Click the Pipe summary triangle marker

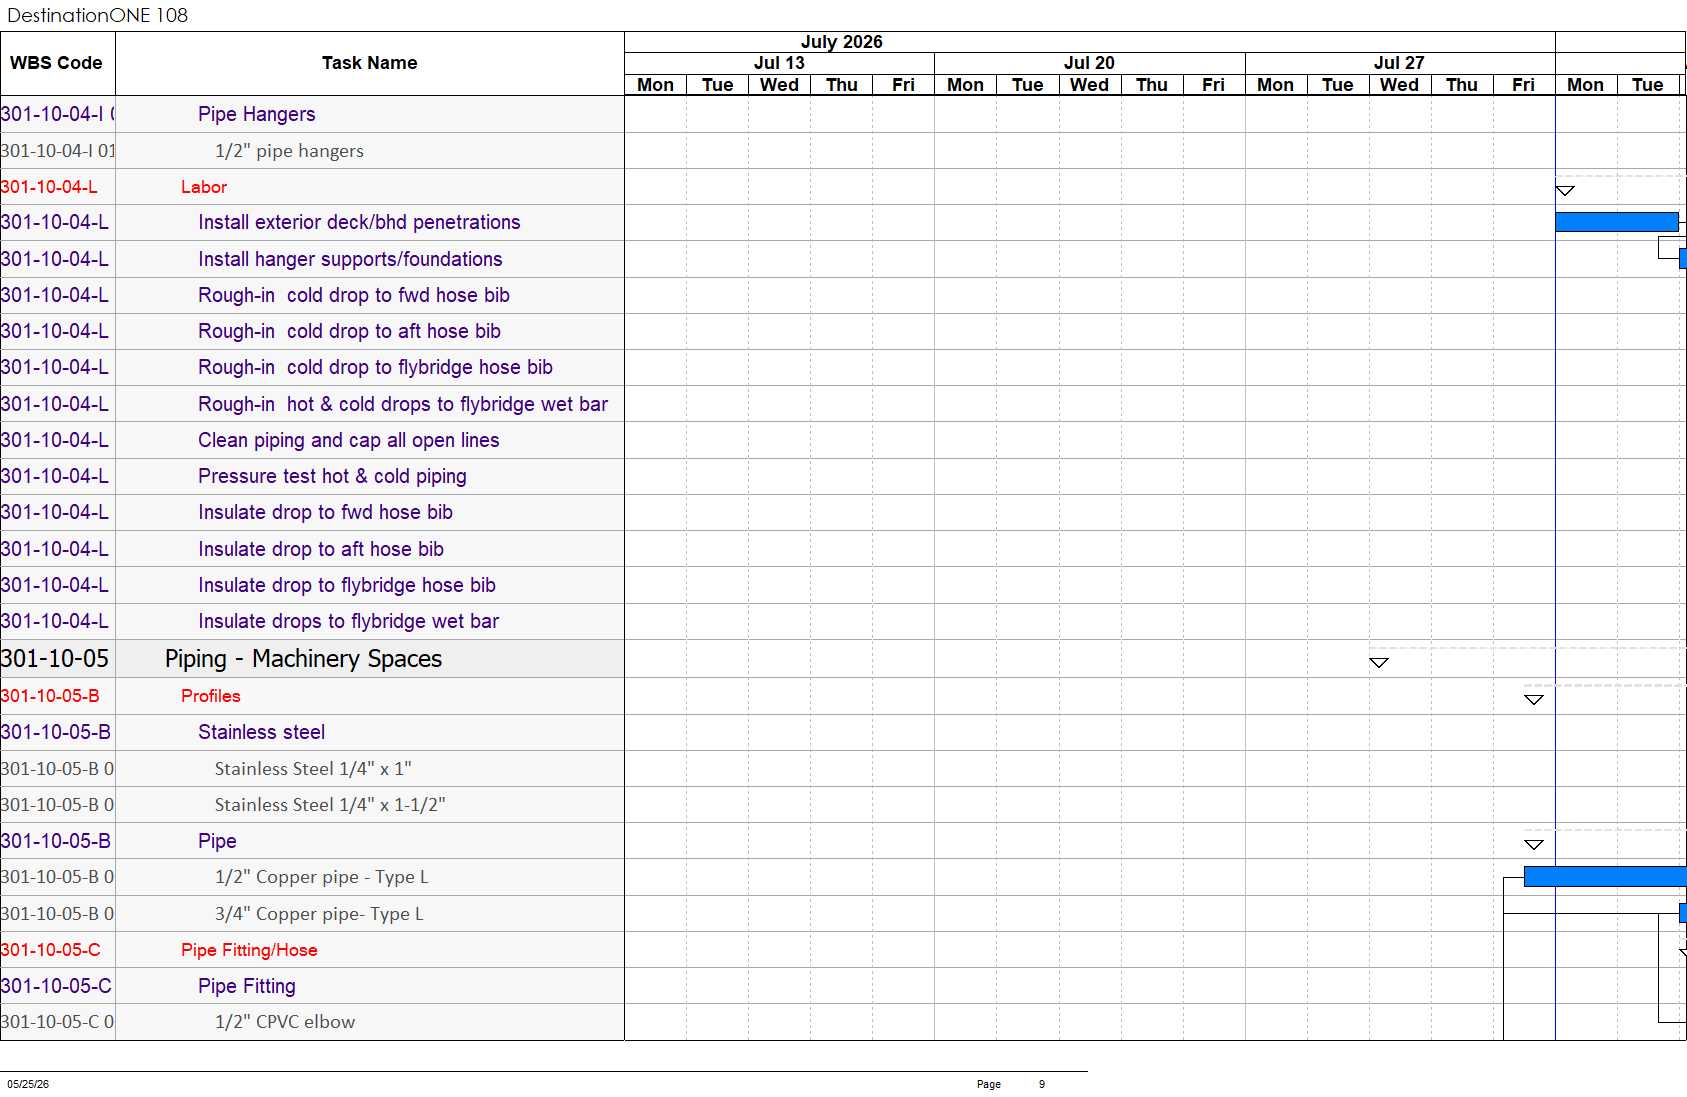[x=1534, y=844]
